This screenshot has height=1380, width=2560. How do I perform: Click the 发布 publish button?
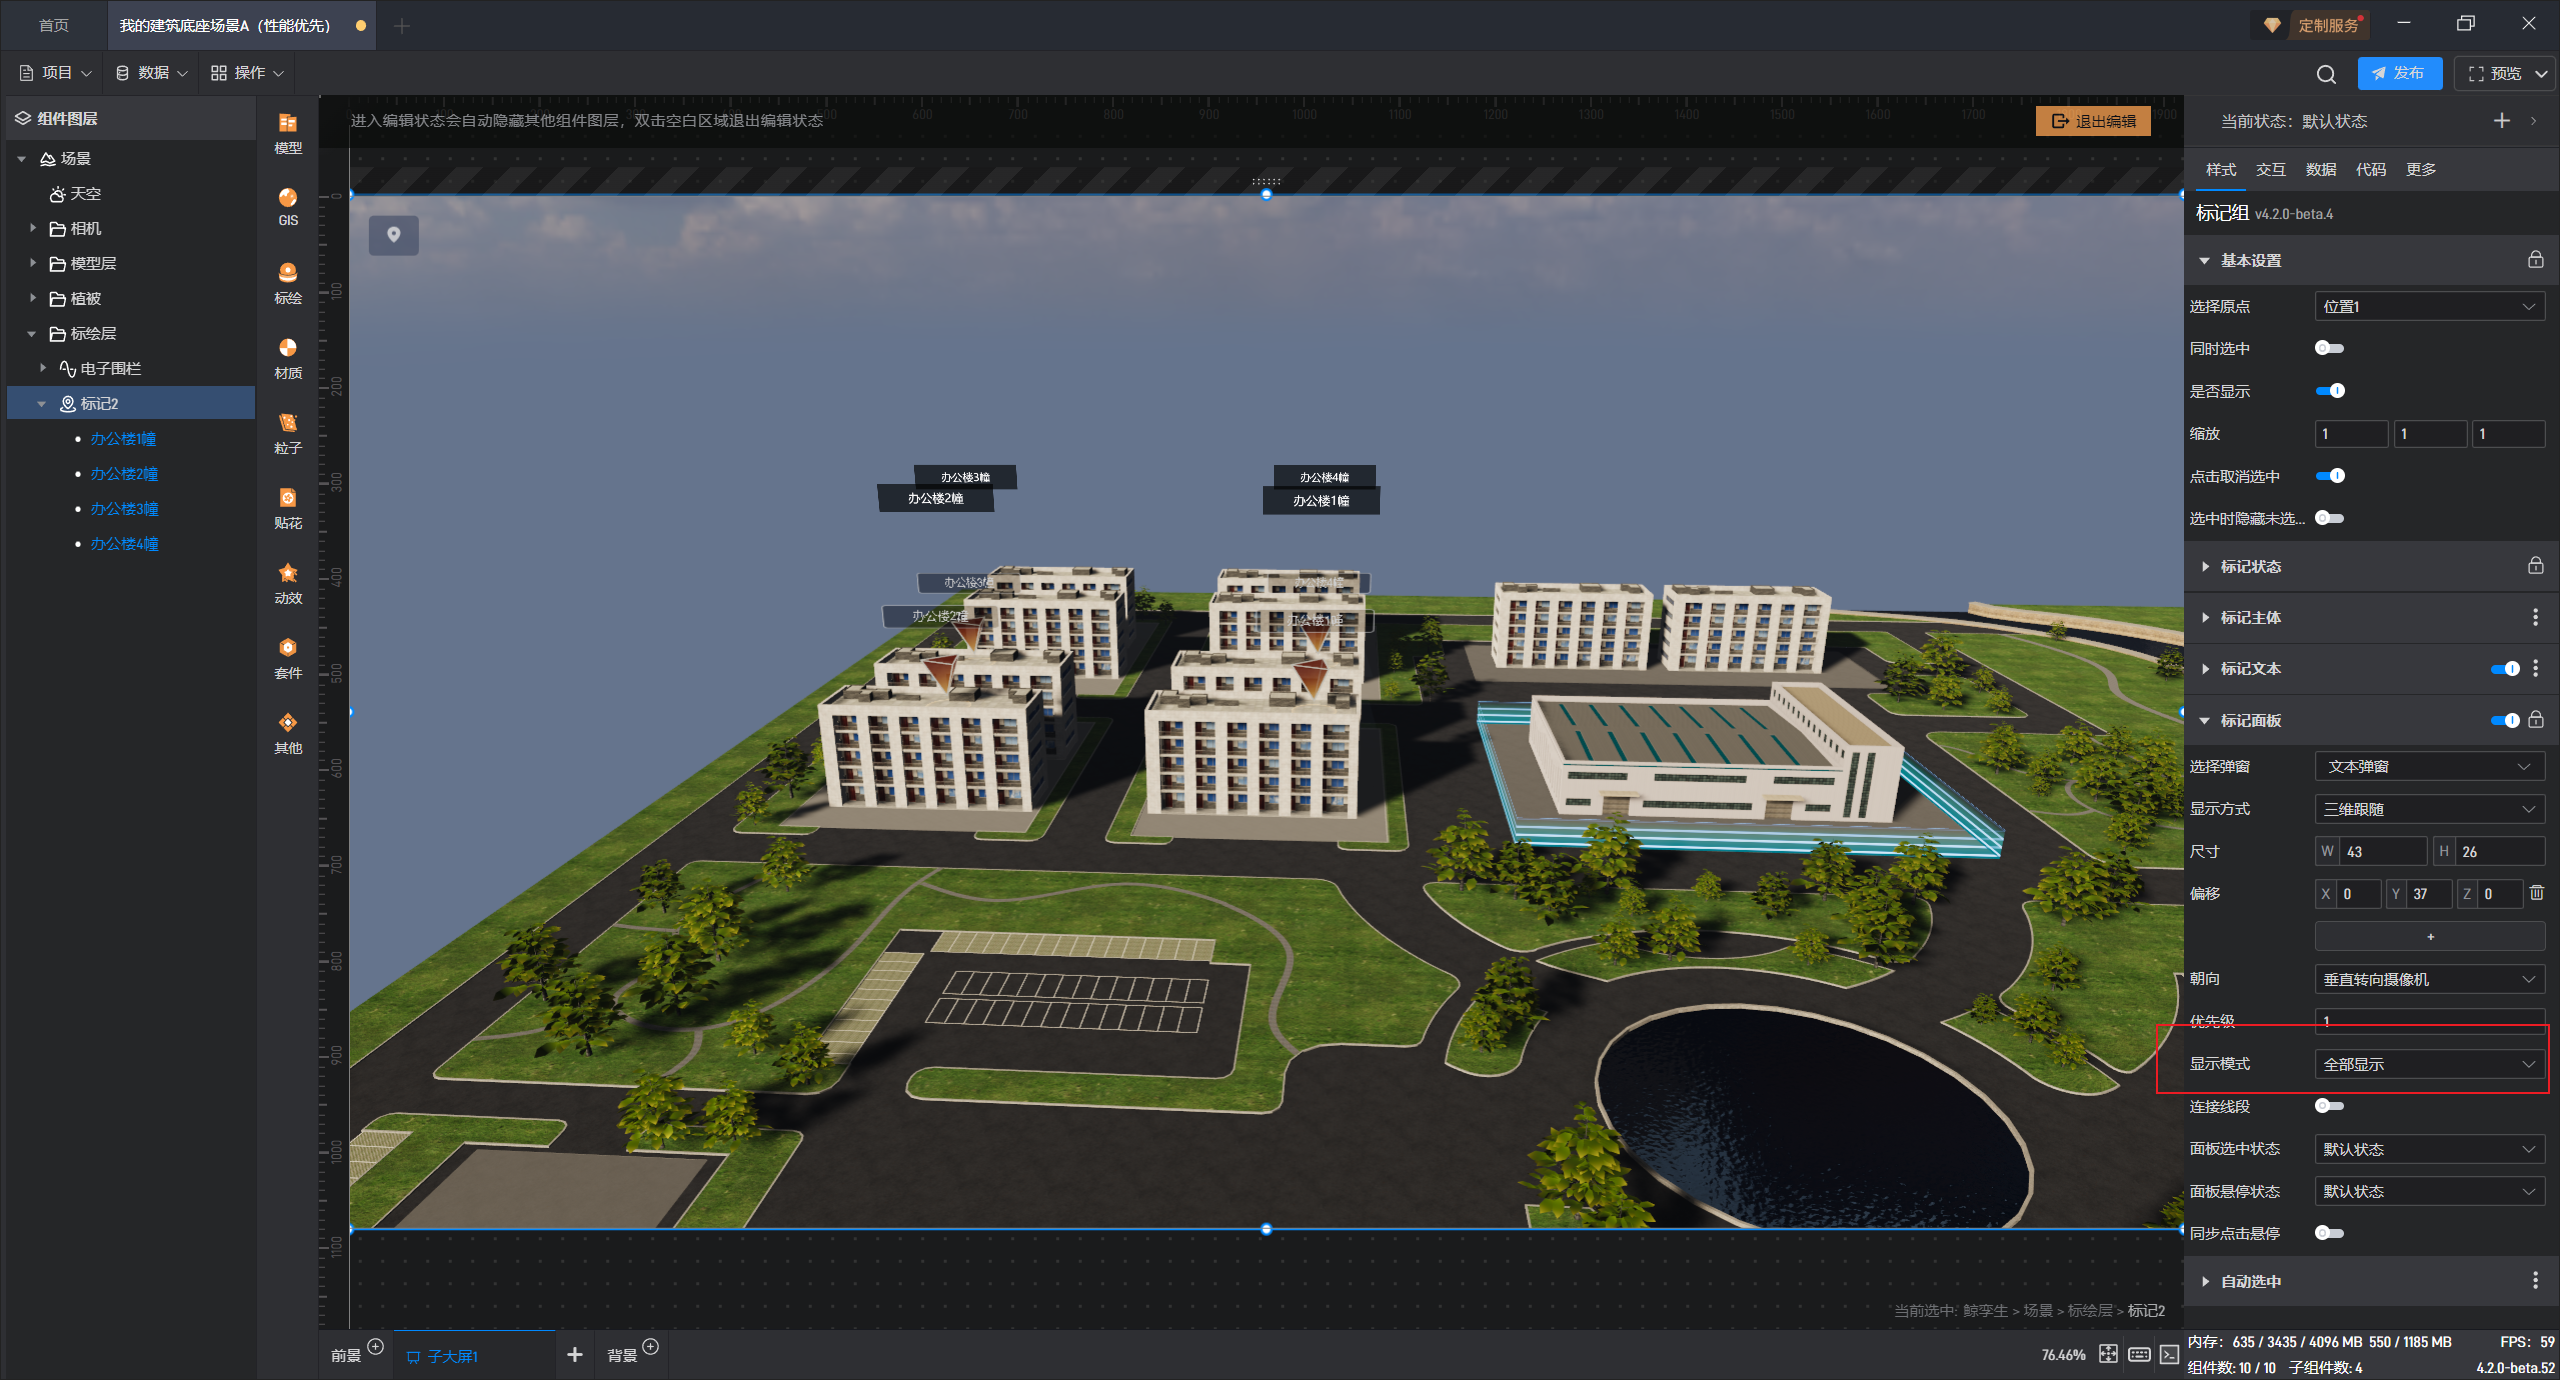2398,73
